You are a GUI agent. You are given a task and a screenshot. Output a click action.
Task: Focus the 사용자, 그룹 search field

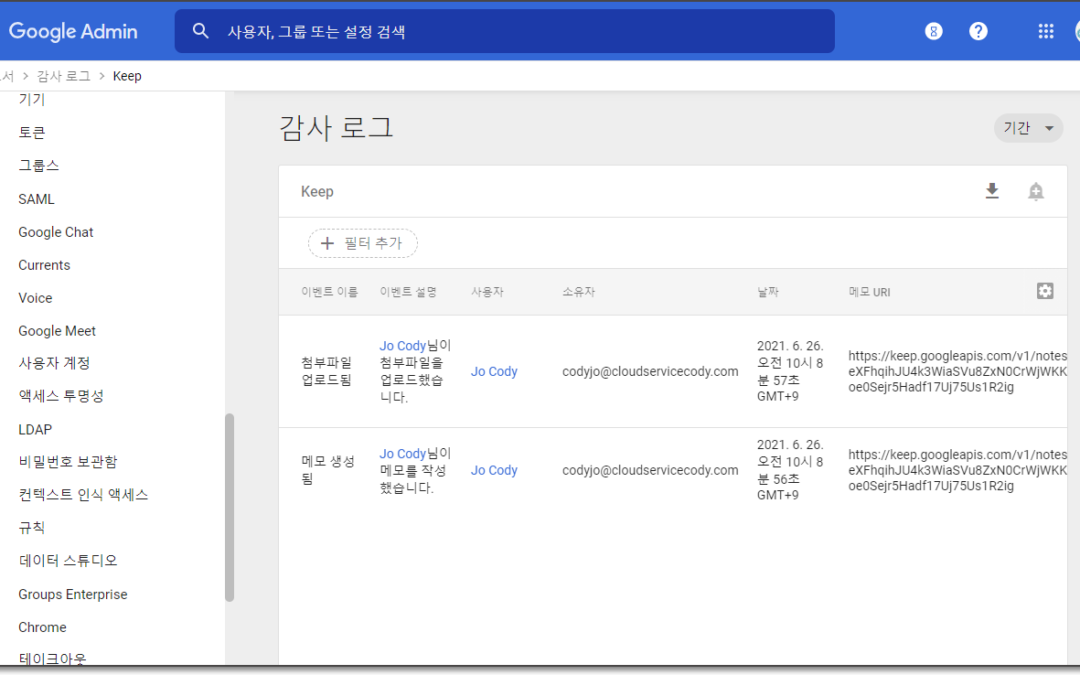[504, 31]
